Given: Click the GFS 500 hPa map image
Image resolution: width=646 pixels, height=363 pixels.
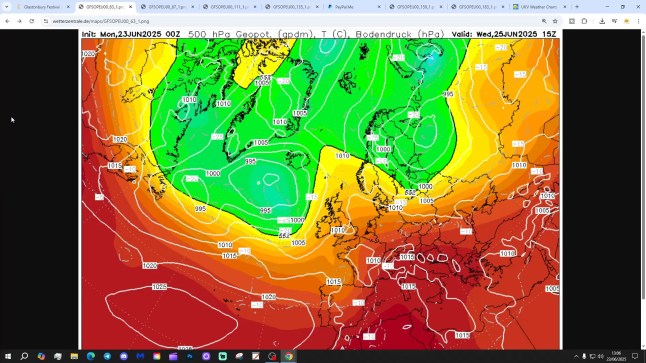Looking at the screenshot, I should coord(321,190).
